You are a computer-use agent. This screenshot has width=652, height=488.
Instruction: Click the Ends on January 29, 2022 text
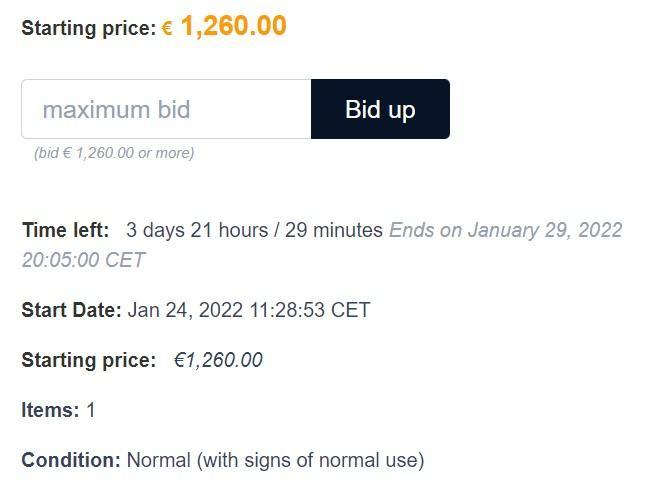506,230
